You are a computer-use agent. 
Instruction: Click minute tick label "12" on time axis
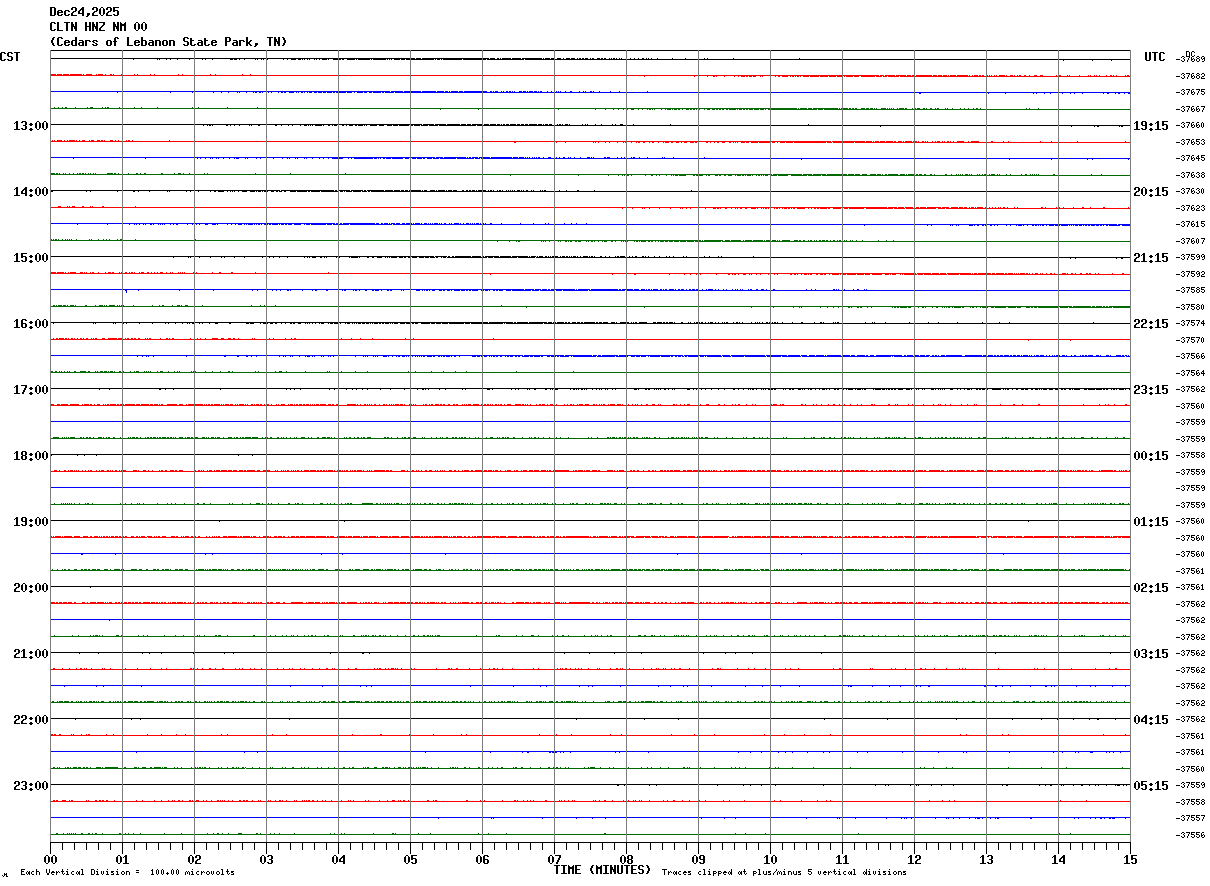(x=914, y=859)
